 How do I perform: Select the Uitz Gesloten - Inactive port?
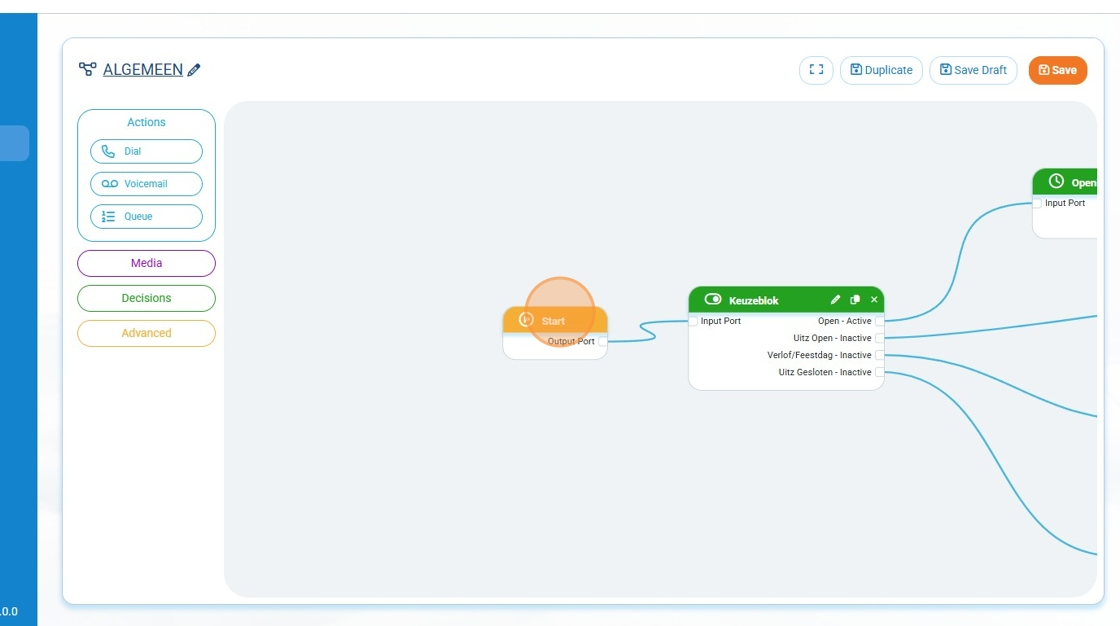pyautogui.click(x=879, y=372)
